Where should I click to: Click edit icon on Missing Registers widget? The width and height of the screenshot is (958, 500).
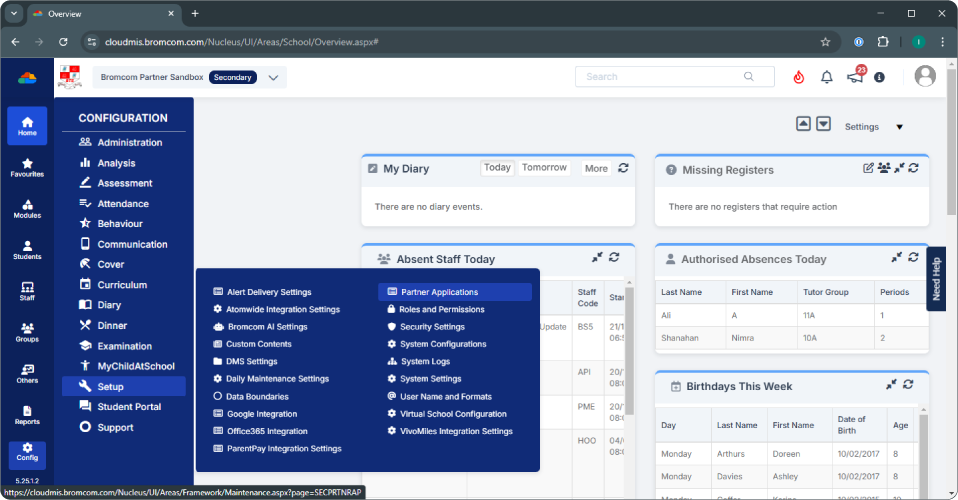868,168
